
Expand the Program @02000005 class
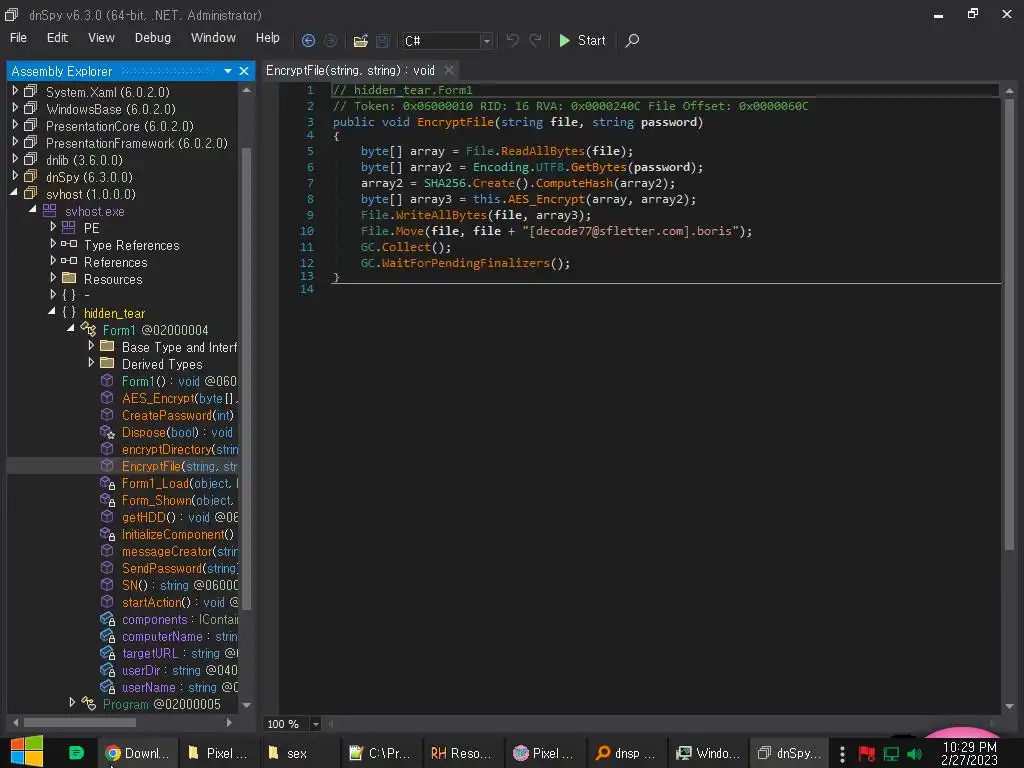[72, 703]
